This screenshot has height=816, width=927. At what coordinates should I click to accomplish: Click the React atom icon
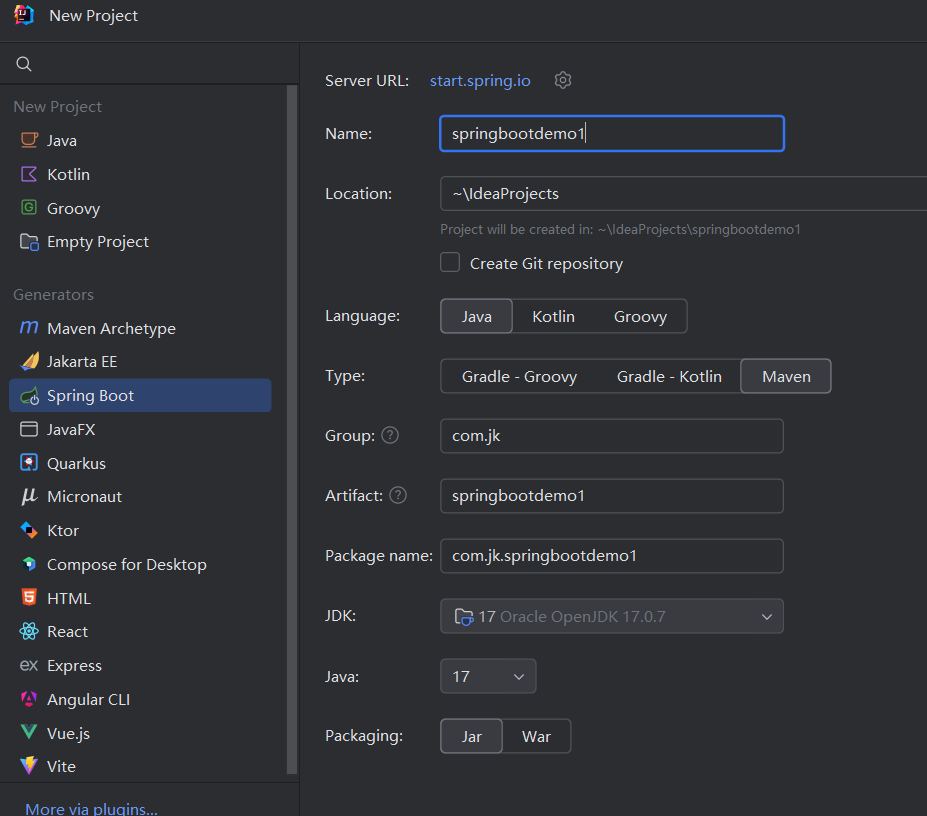pyautogui.click(x=29, y=632)
